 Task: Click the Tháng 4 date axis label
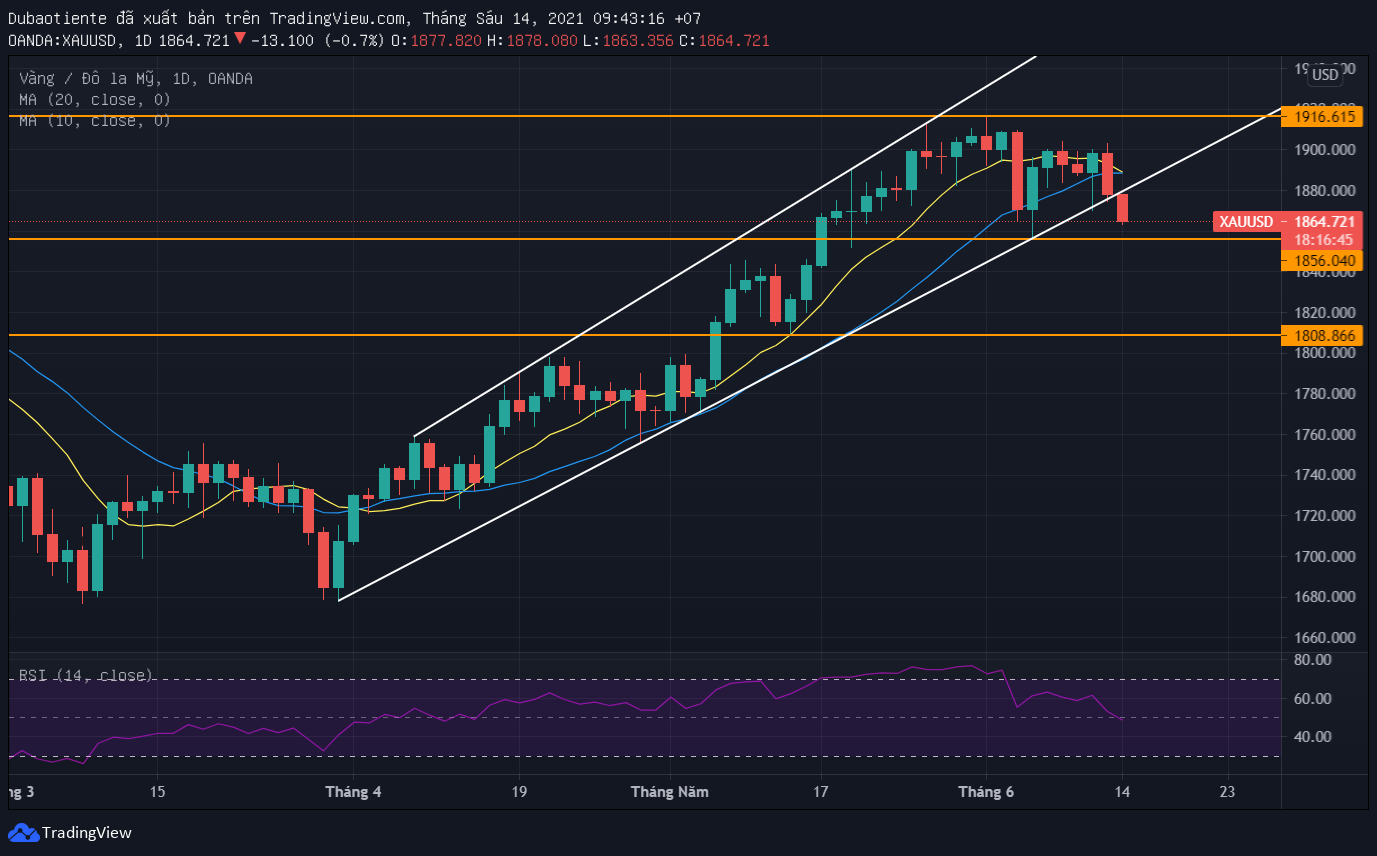(353, 792)
